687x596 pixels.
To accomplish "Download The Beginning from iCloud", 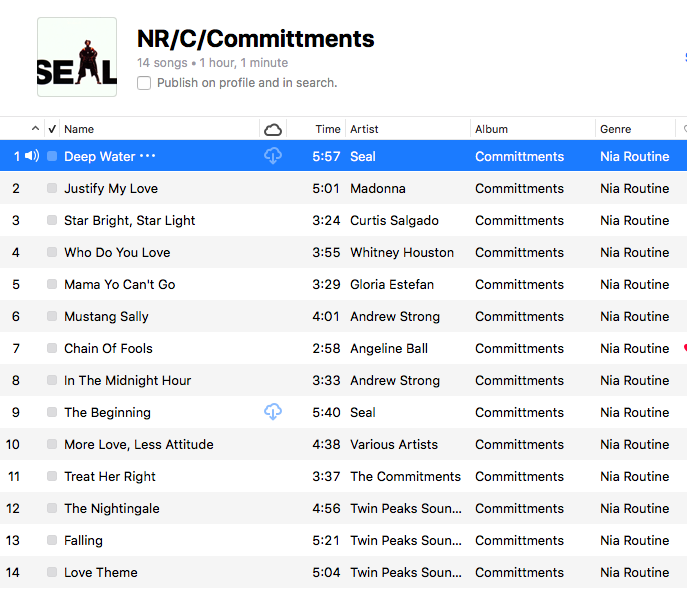I will coord(273,412).
